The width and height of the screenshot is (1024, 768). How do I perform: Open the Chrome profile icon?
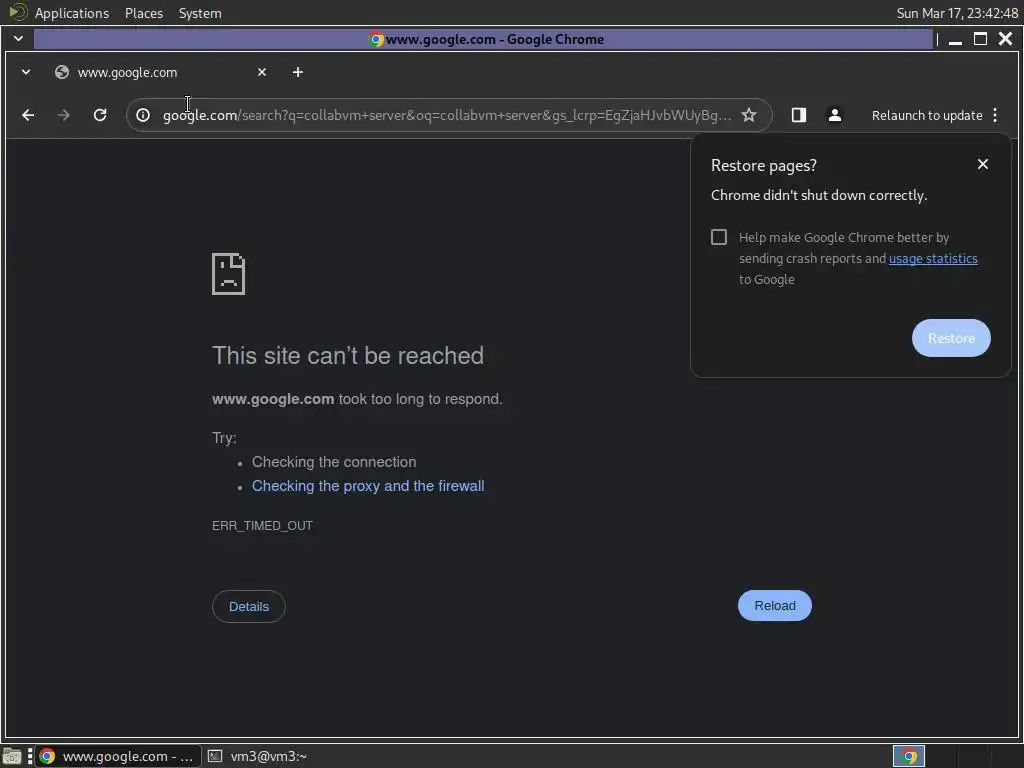pos(835,116)
